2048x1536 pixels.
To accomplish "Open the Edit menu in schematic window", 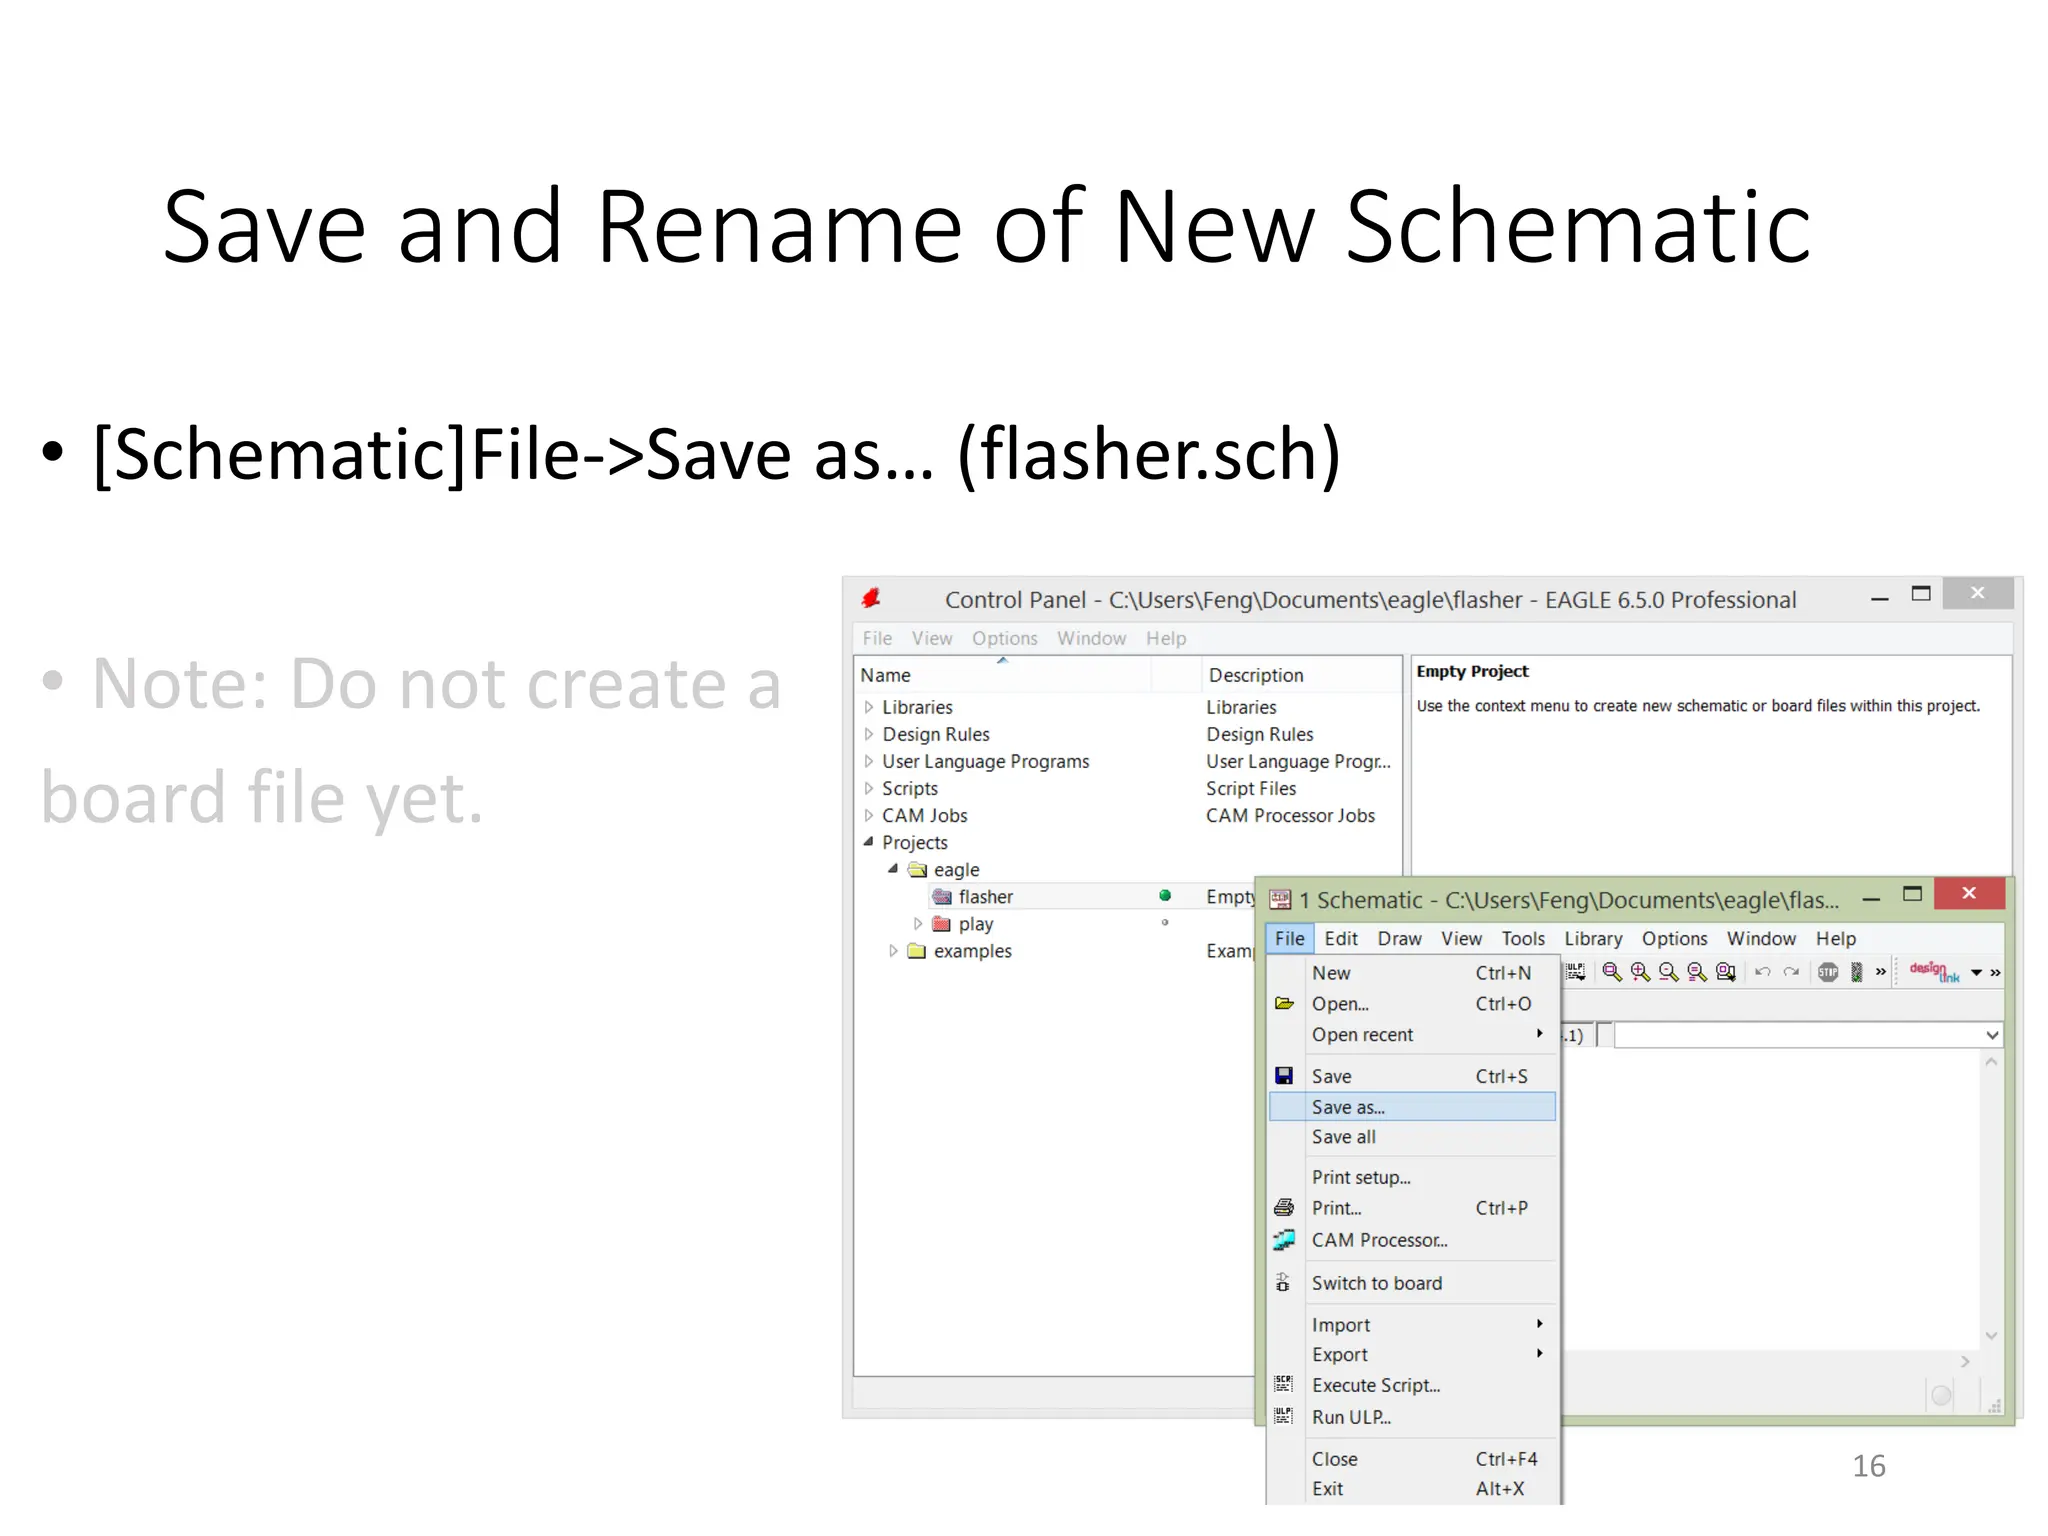I will click(x=1341, y=938).
